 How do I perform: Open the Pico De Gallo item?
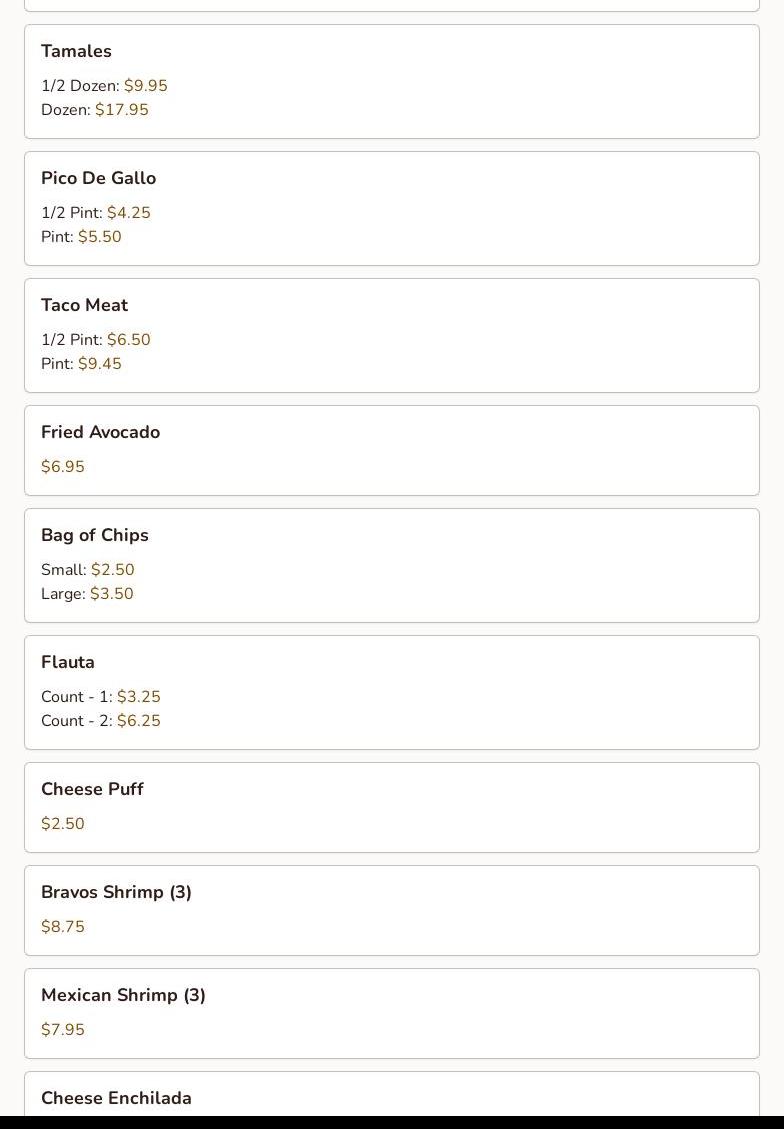point(98,178)
